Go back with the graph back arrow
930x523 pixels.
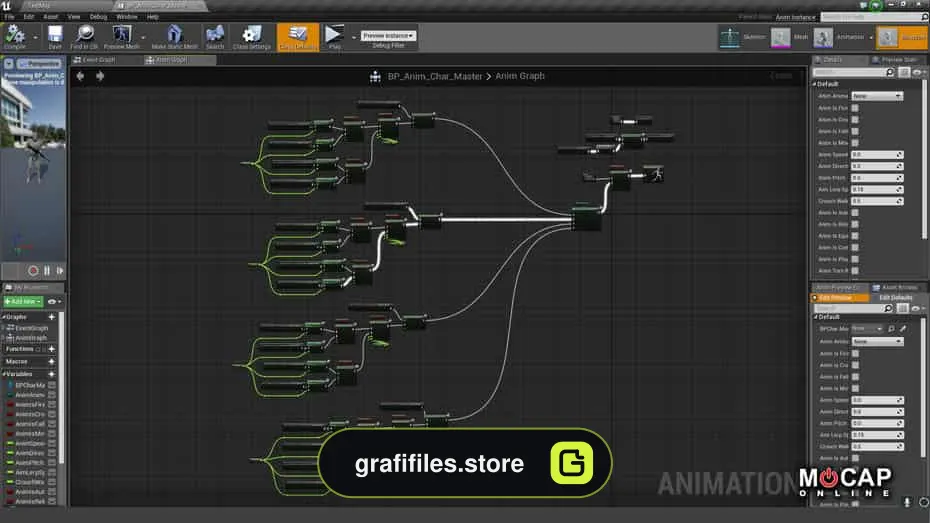[x=80, y=76]
